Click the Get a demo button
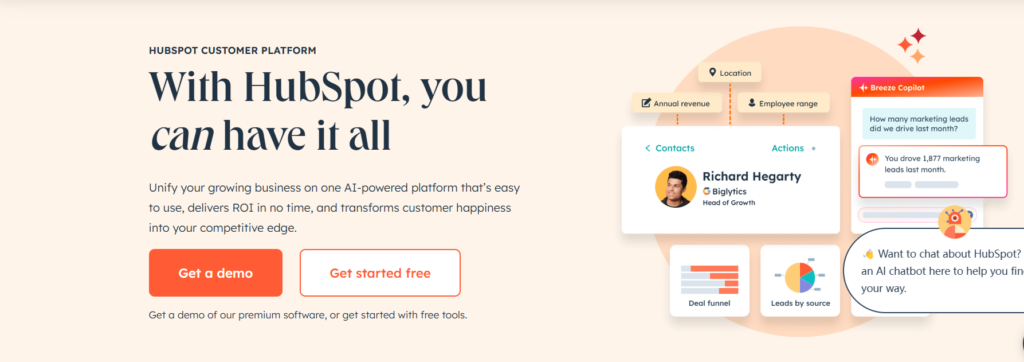1024x362 pixels. tap(216, 272)
